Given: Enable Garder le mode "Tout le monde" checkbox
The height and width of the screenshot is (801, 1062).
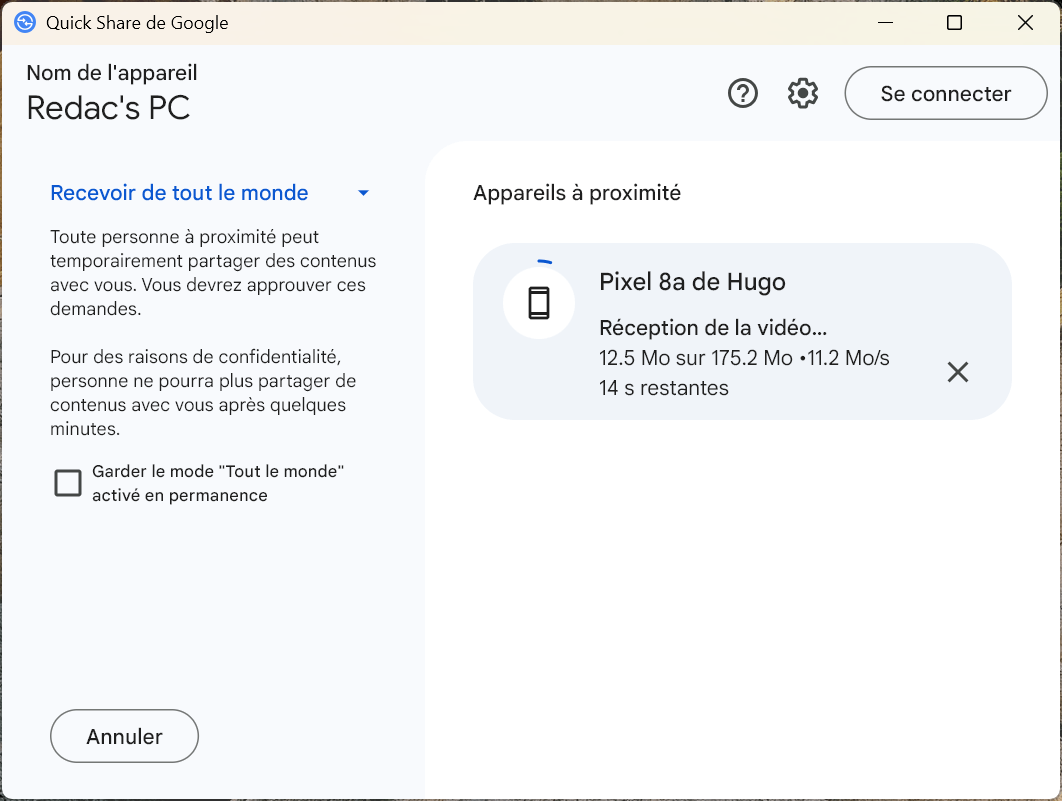Looking at the screenshot, I should (68, 483).
